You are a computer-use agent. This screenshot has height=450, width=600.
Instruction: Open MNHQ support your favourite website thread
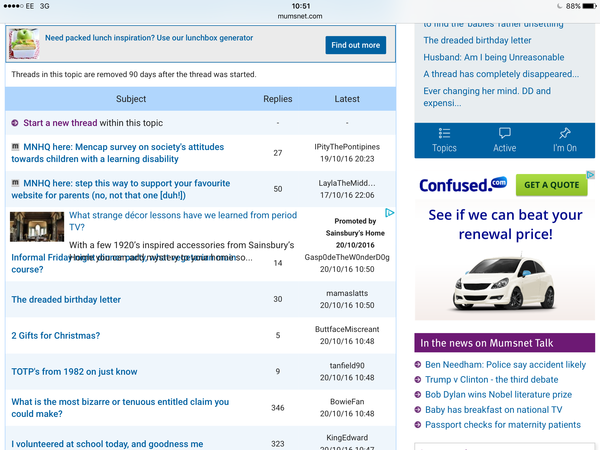(x=121, y=189)
